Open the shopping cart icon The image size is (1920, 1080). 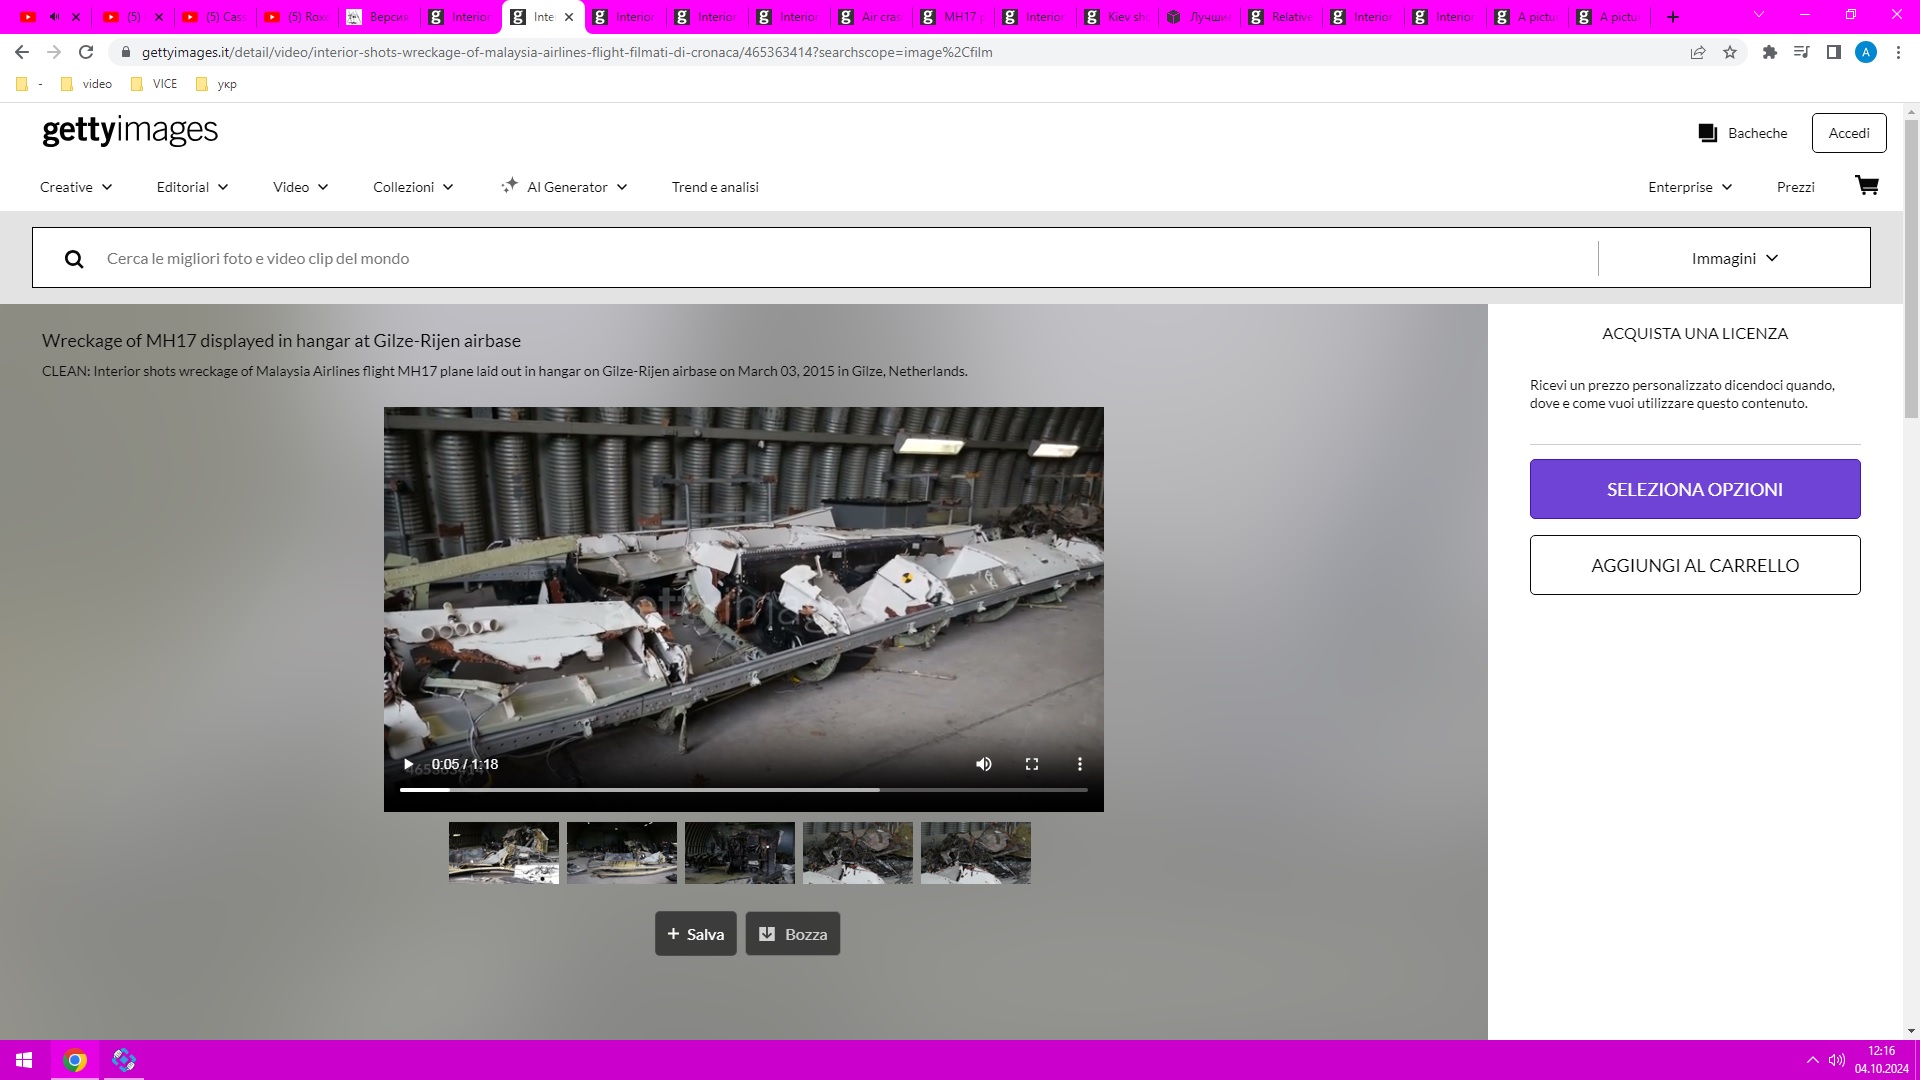1866,186
